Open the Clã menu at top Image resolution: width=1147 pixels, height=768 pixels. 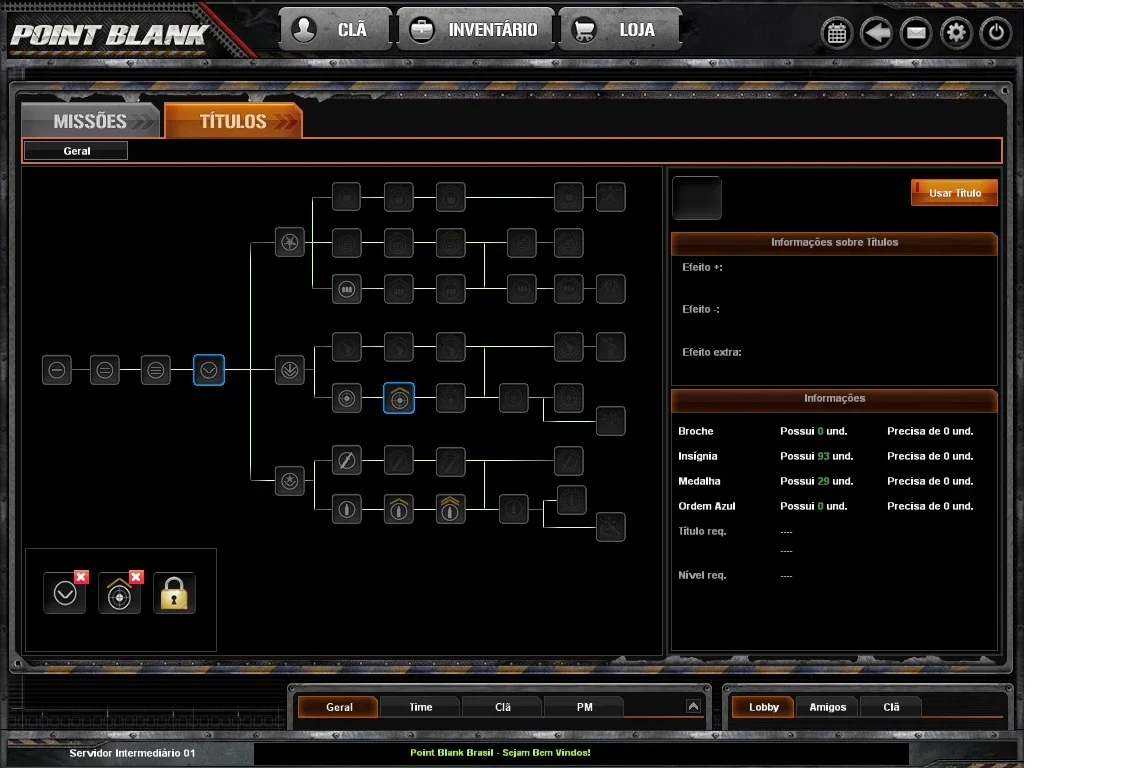click(x=335, y=30)
